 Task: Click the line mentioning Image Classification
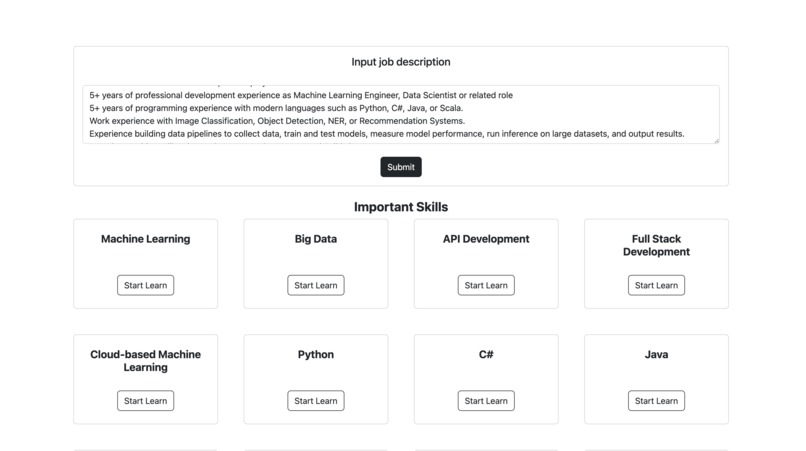pyautogui.click(x=277, y=121)
